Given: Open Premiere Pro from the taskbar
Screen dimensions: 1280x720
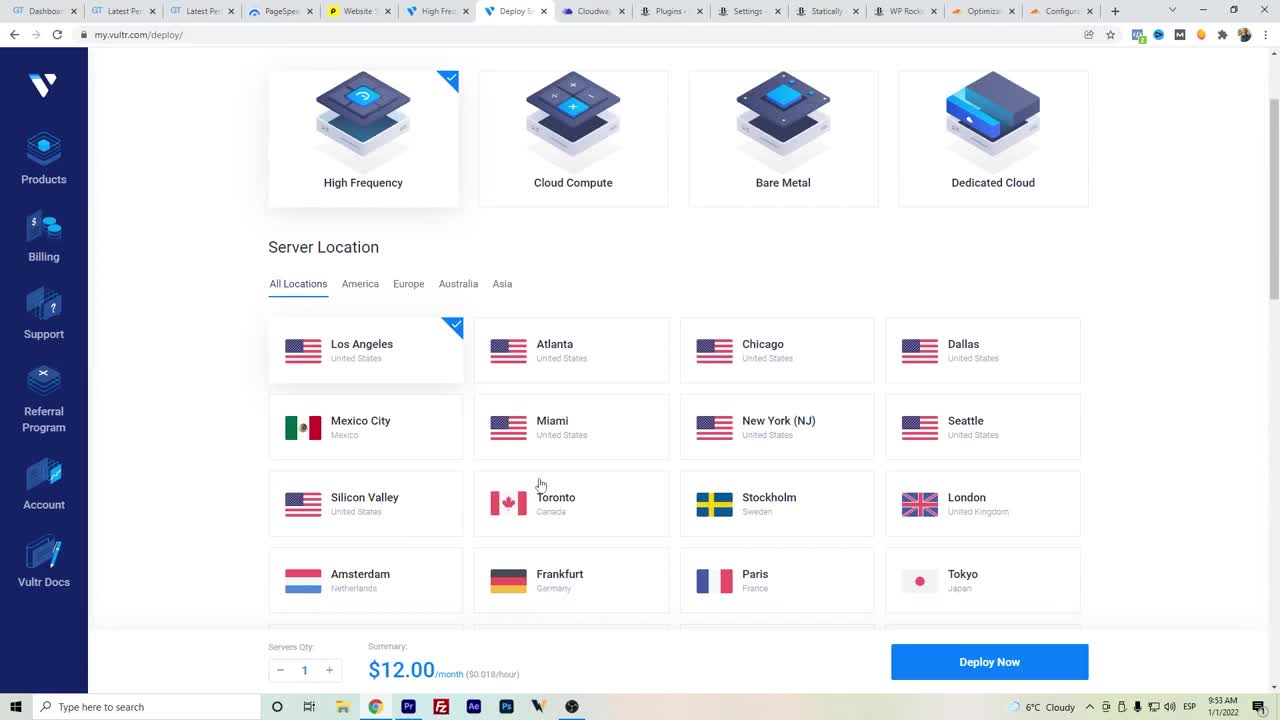Looking at the screenshot, I should click(408, 707).
